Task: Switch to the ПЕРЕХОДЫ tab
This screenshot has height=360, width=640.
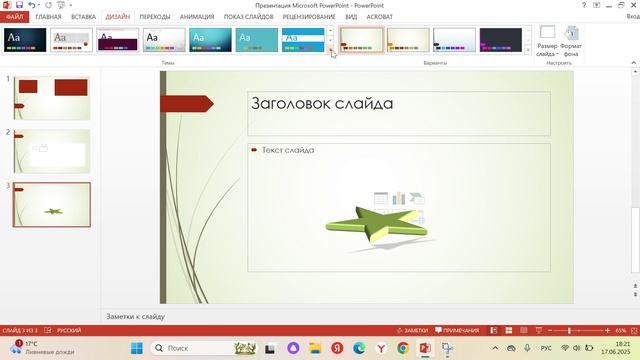Action: [155, 17]
